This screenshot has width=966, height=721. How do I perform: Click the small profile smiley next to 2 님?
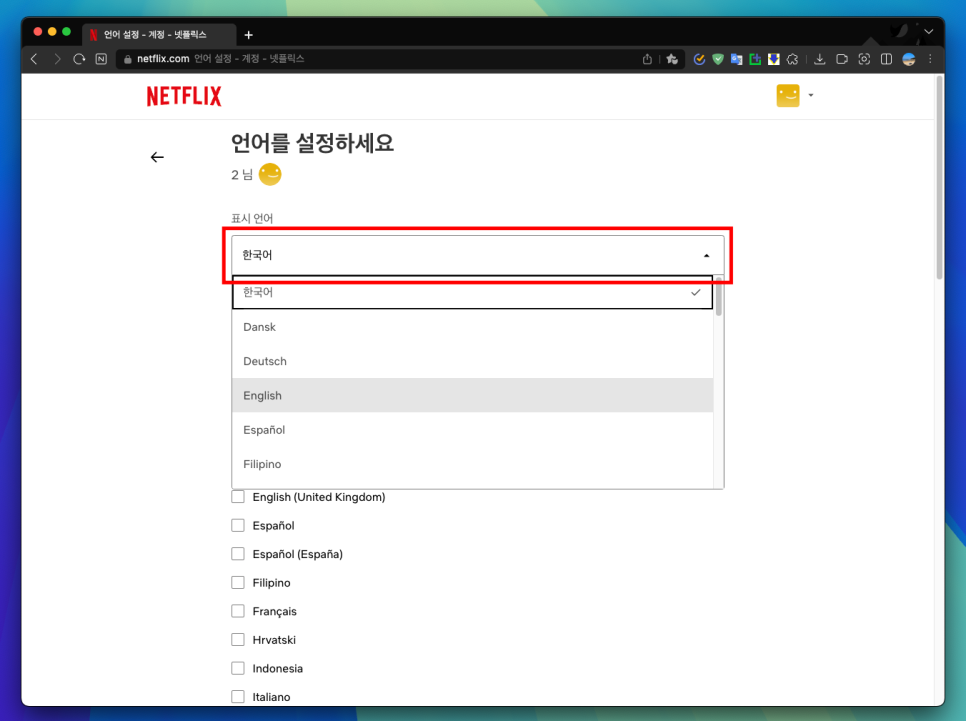tap(270, 174)
